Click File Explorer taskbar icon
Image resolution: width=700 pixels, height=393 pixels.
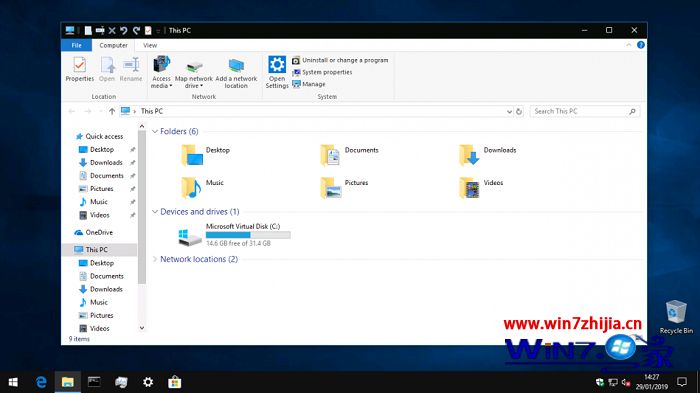click(67, 382)
